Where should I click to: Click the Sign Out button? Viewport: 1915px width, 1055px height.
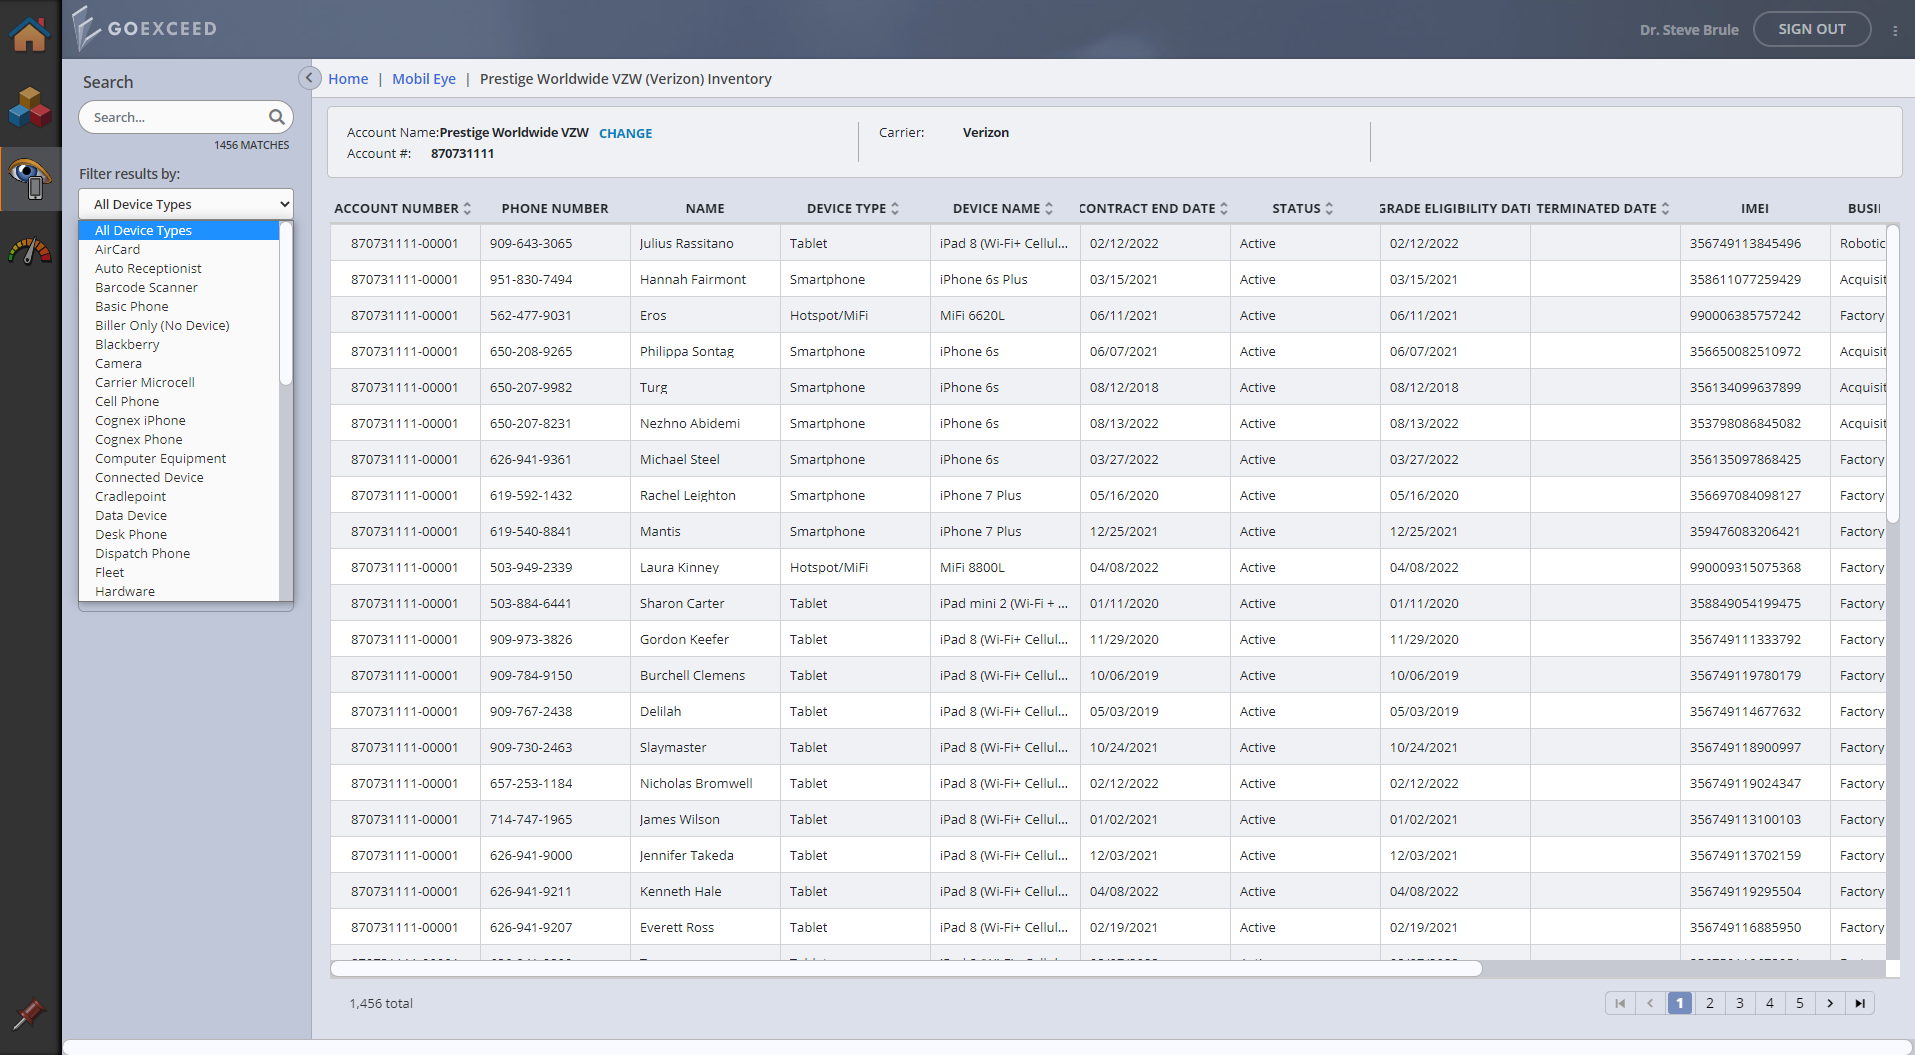click(x=1812, y=29)
